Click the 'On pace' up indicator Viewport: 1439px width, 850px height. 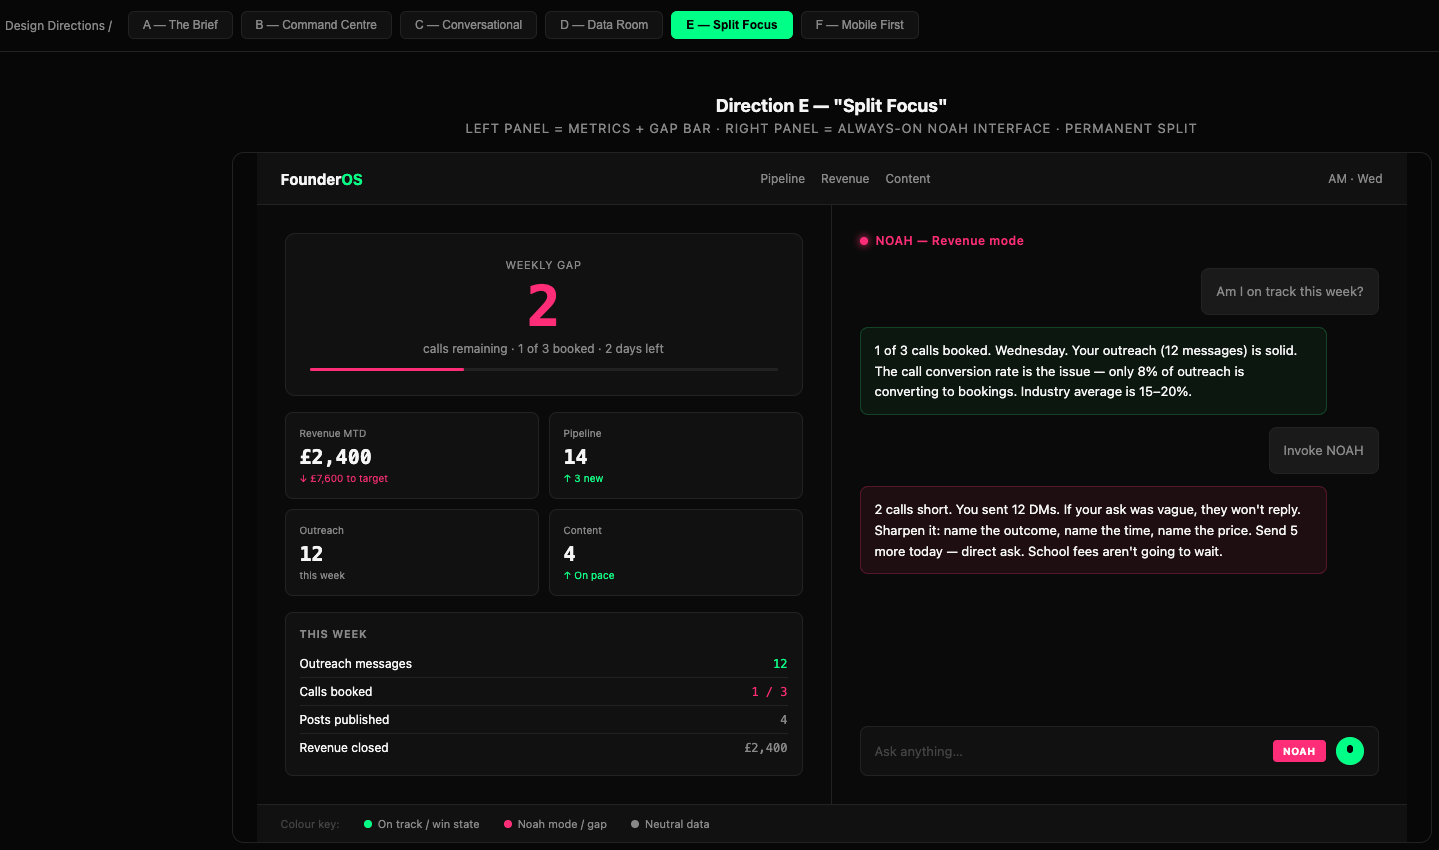click(x=589, y=576)
